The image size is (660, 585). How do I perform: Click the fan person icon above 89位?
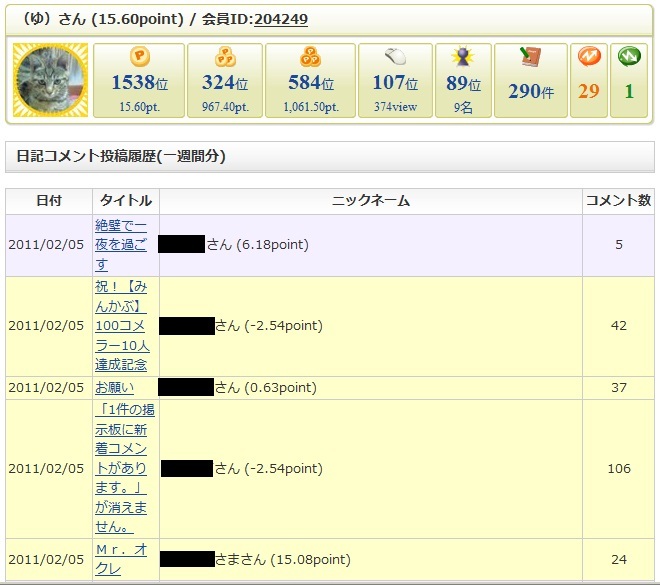(462, 58)
